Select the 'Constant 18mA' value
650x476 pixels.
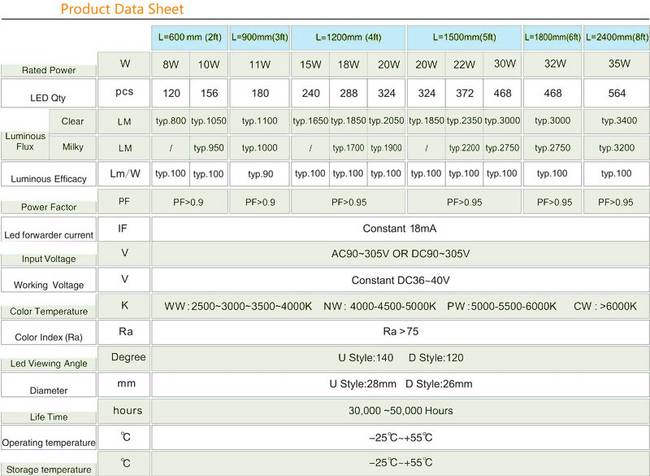pos(400,228)
